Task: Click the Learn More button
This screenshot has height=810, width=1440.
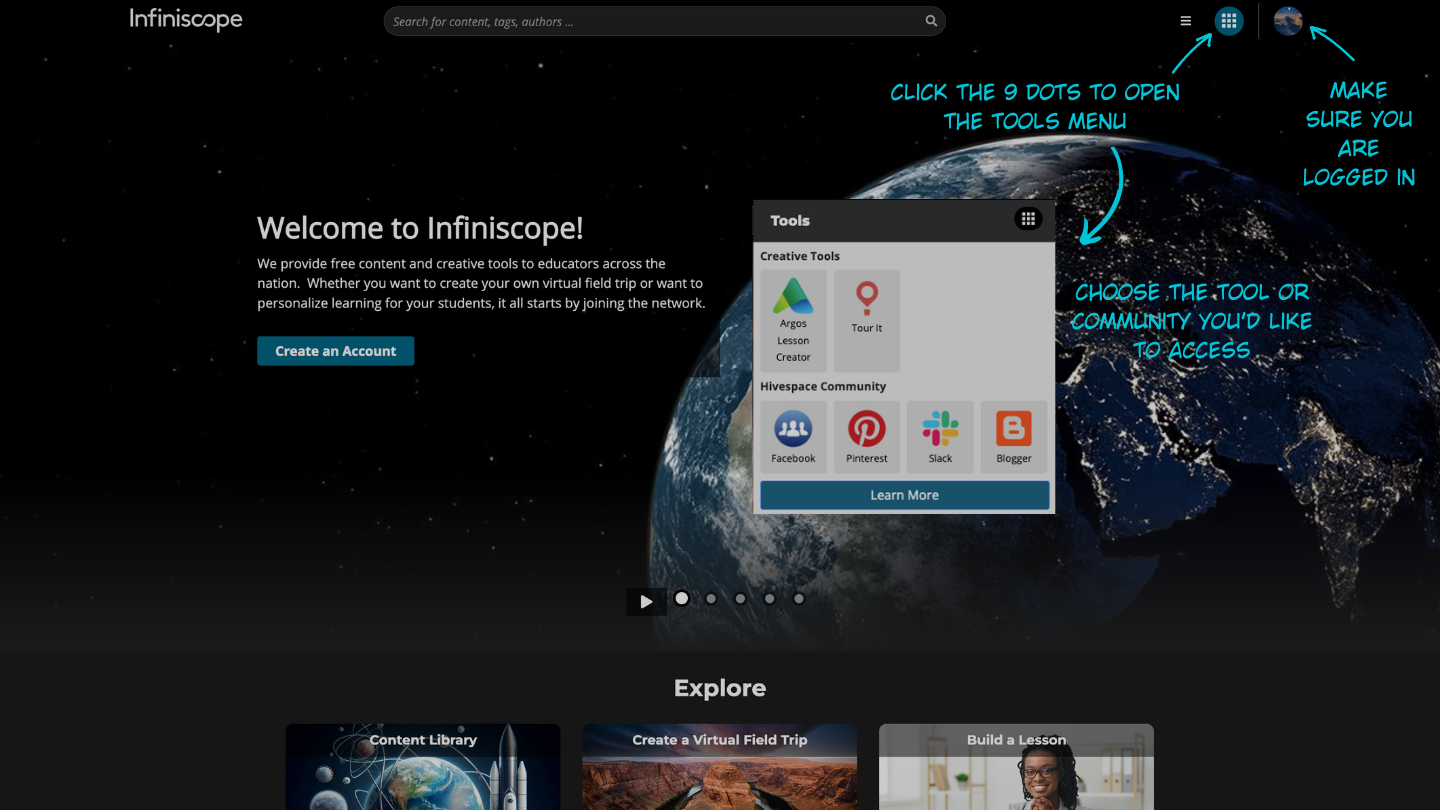Action: (x=904, y=495)
